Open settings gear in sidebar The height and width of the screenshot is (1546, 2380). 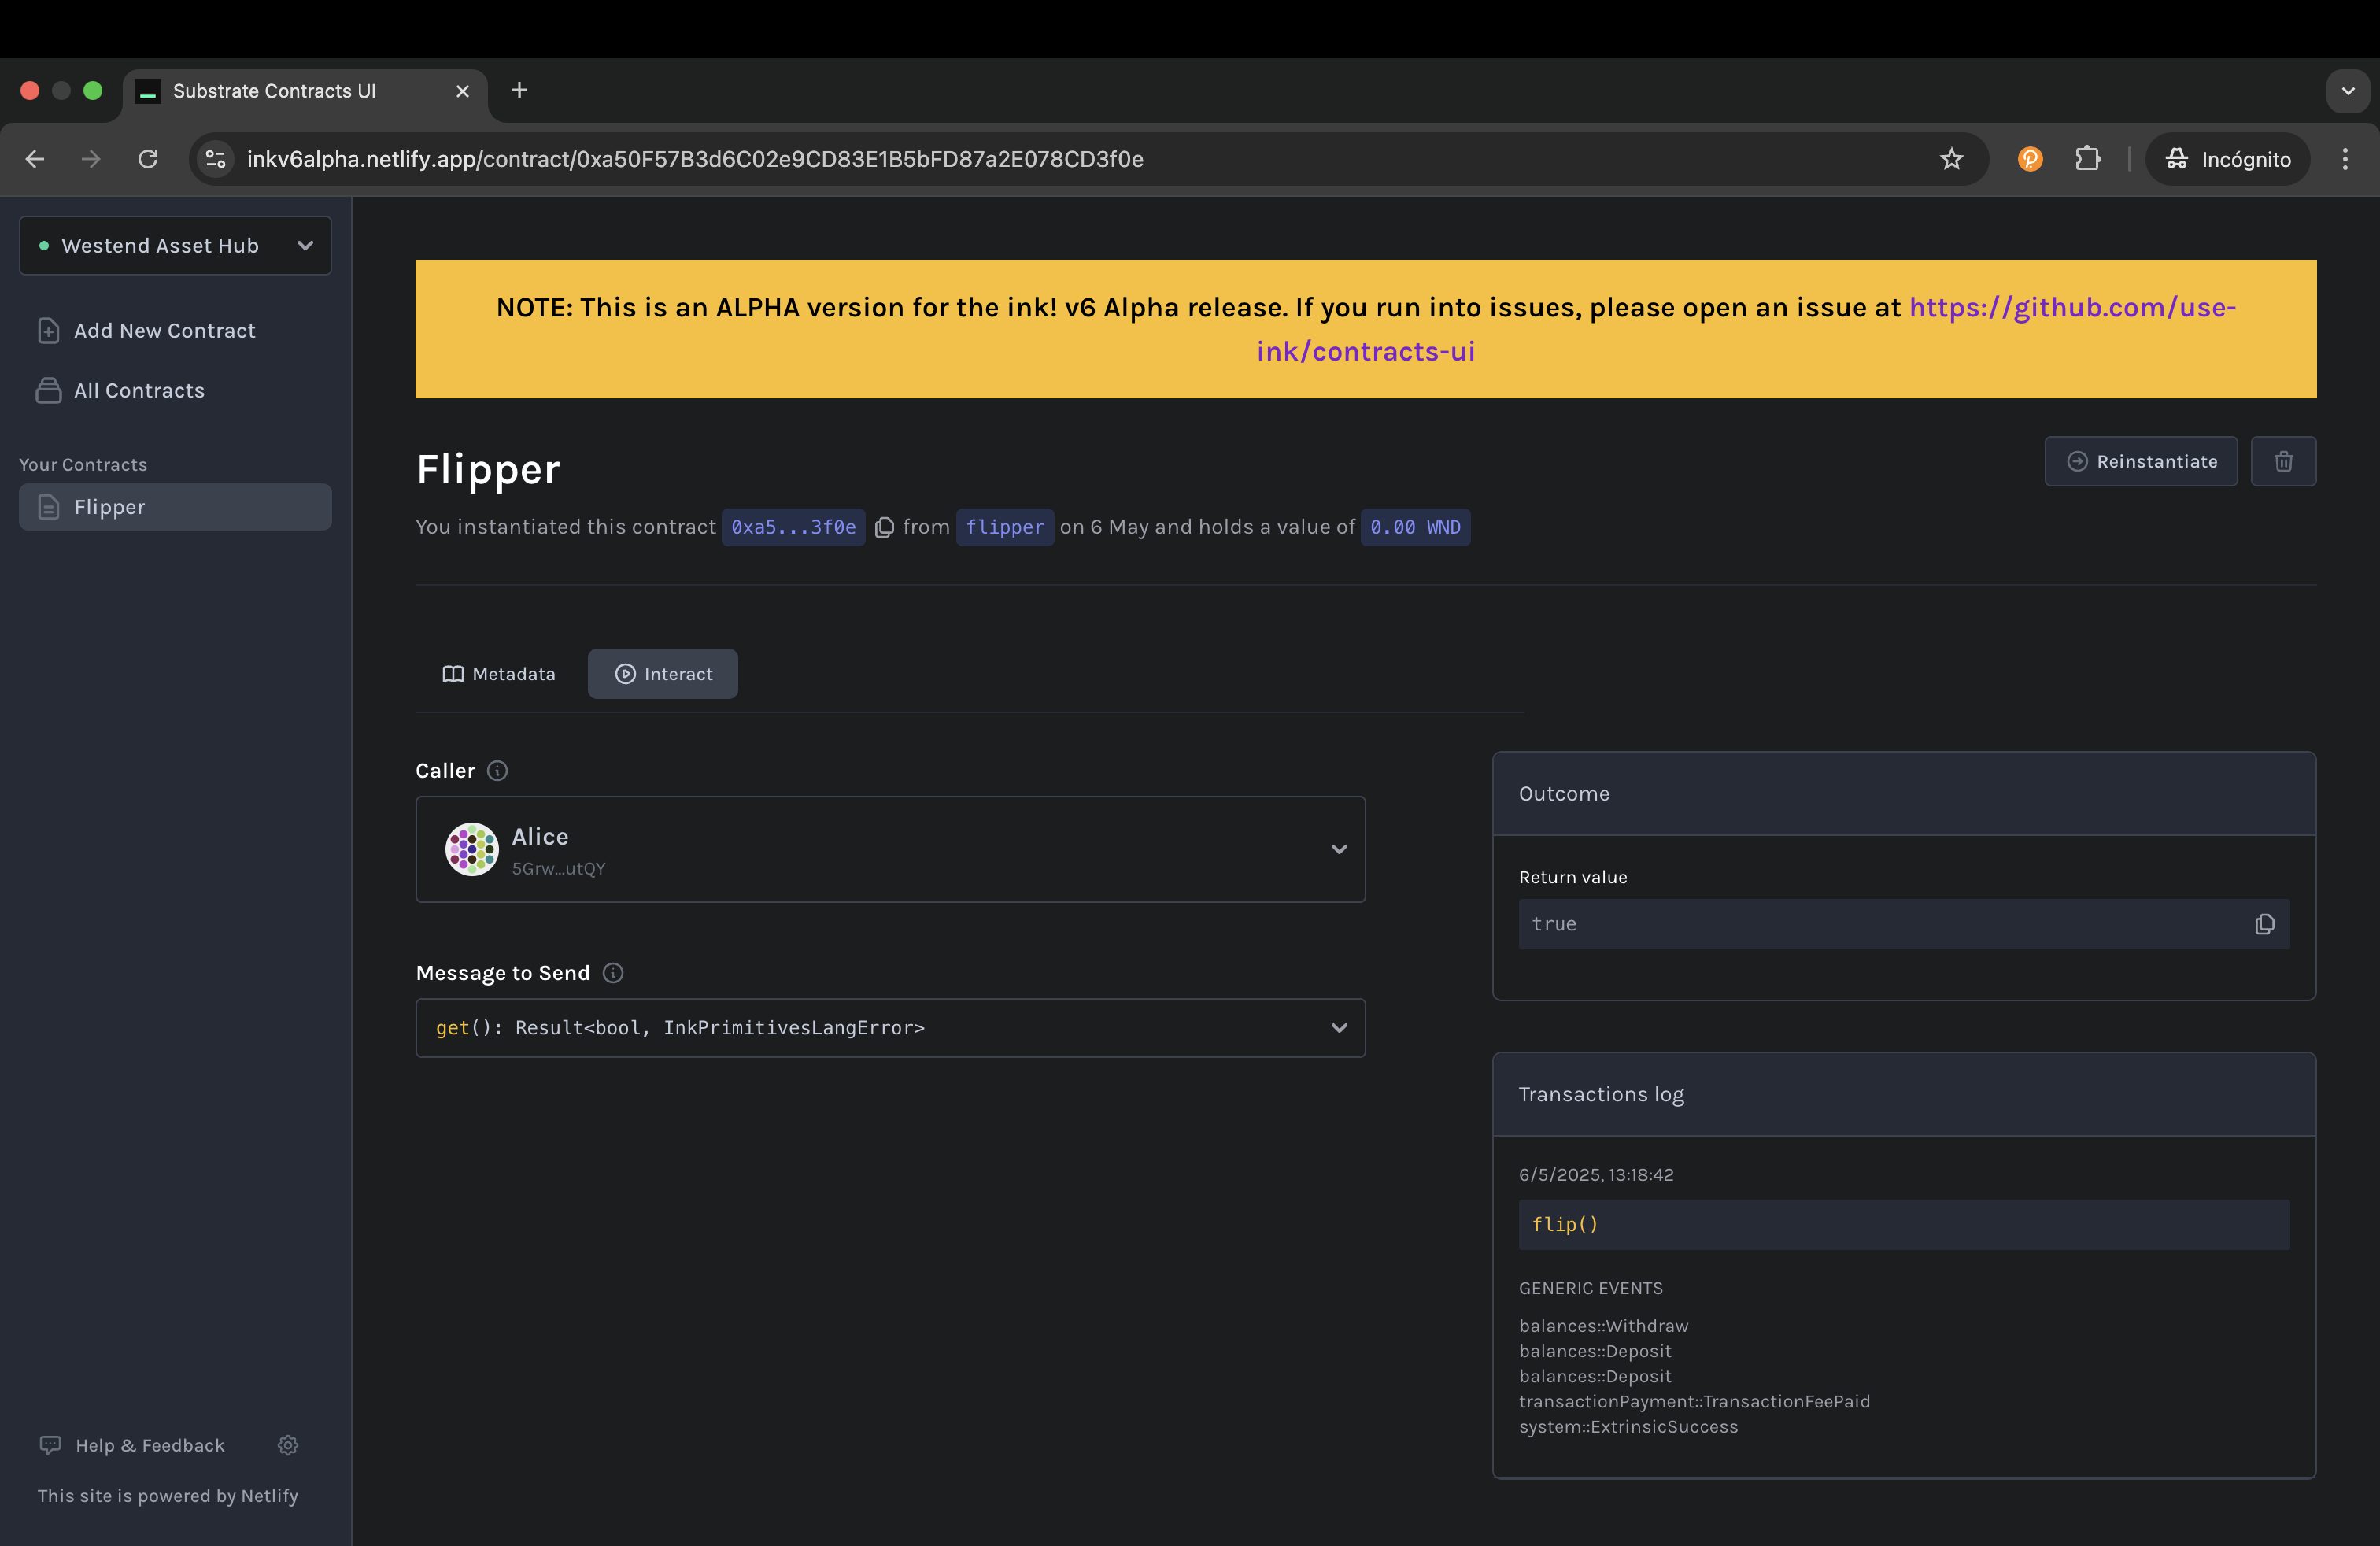(x=288, y=1445)
